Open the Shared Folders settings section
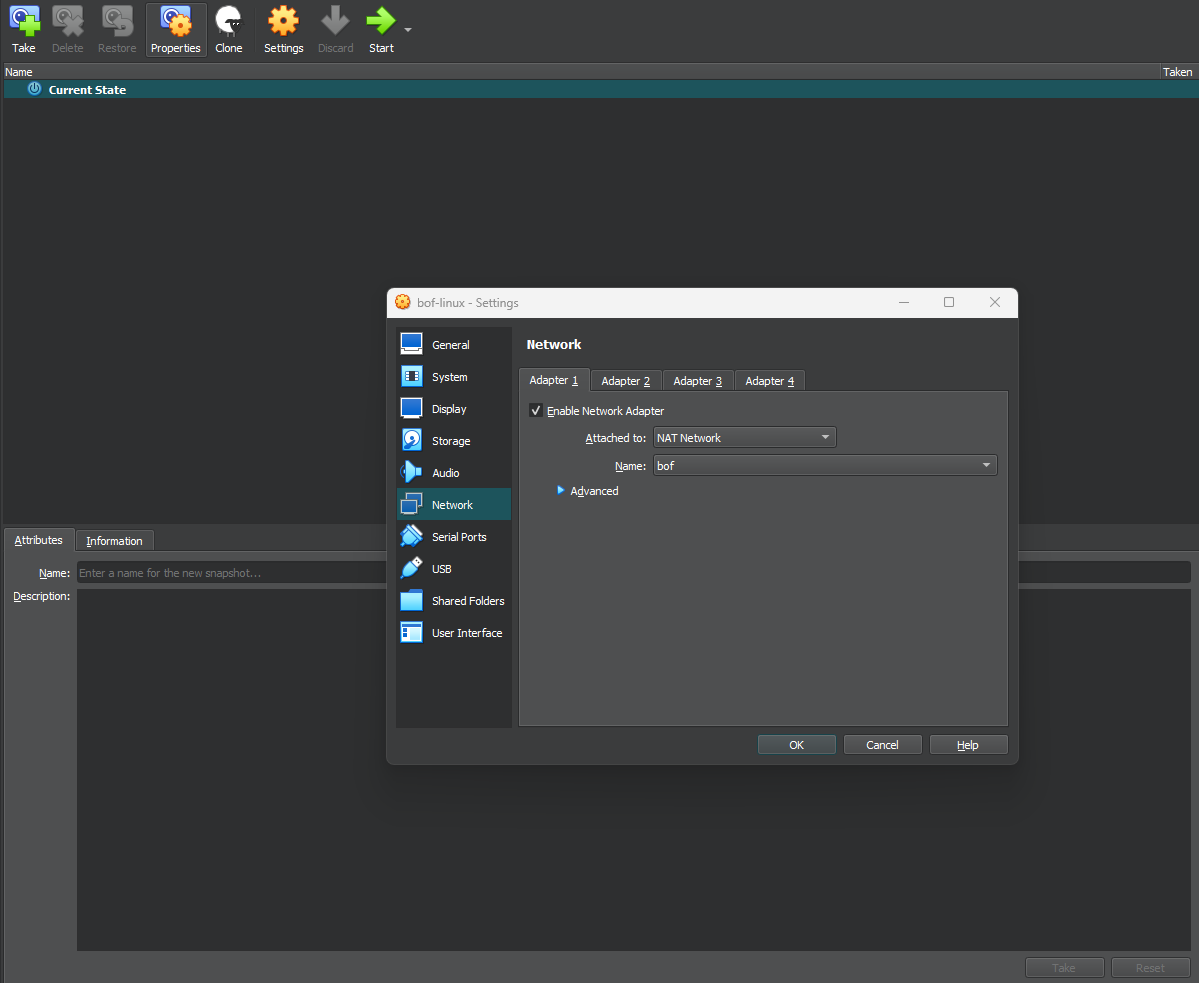 point(467,601)
